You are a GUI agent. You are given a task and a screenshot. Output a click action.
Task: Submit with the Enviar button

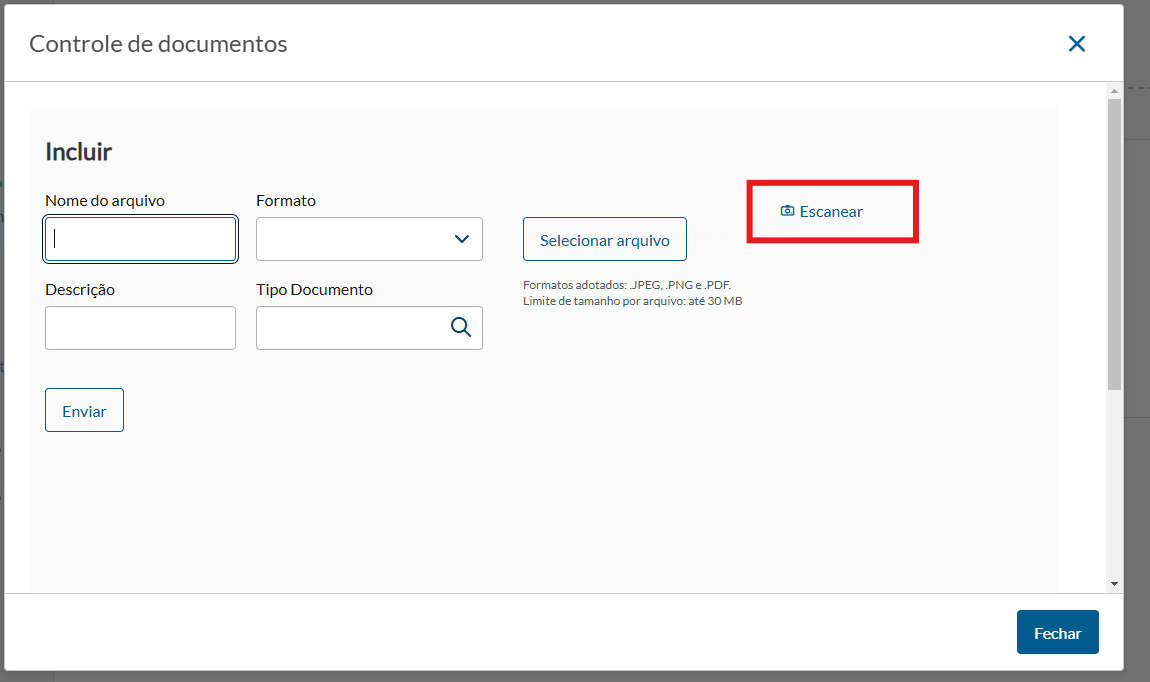point(84,410)
